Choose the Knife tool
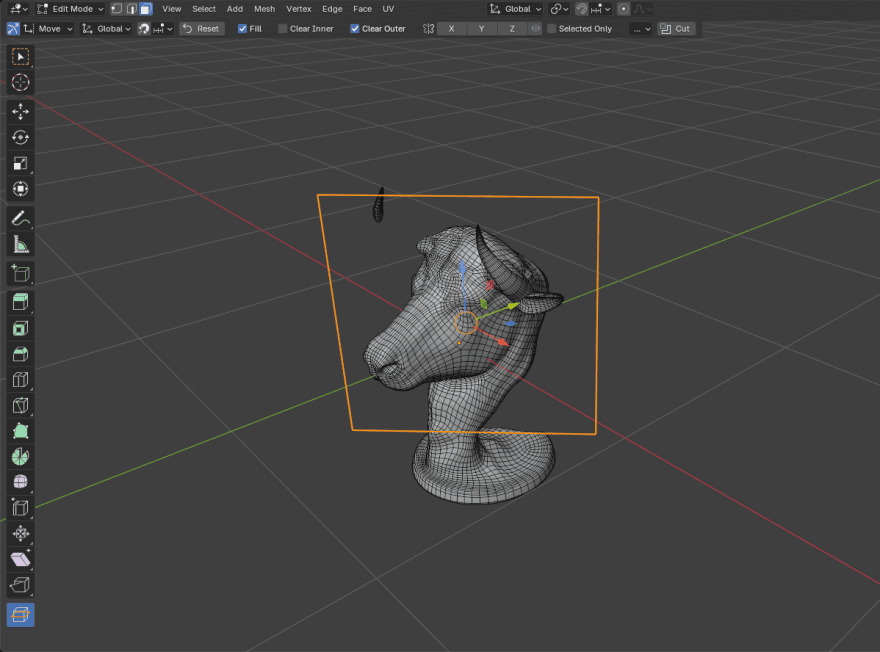The image size is (880, 652). click(x=20, y=405)
